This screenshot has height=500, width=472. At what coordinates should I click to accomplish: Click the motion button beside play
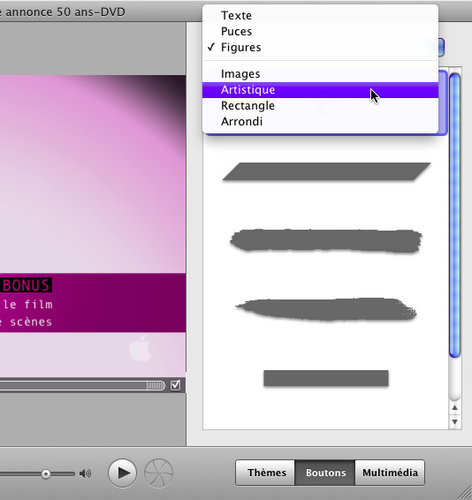[159, 473]
